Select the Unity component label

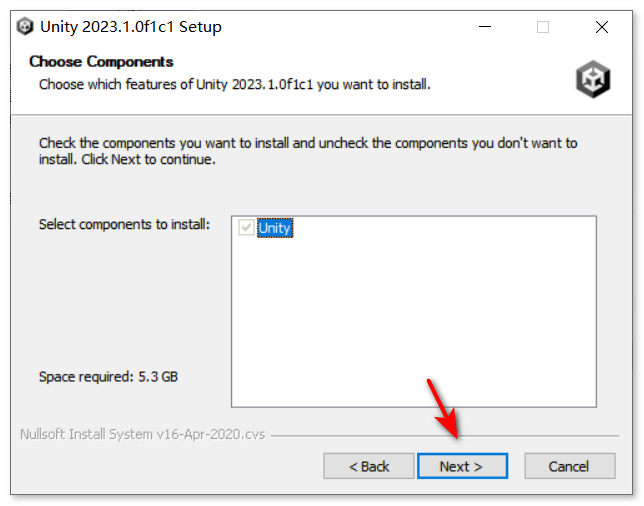(275, 228)
